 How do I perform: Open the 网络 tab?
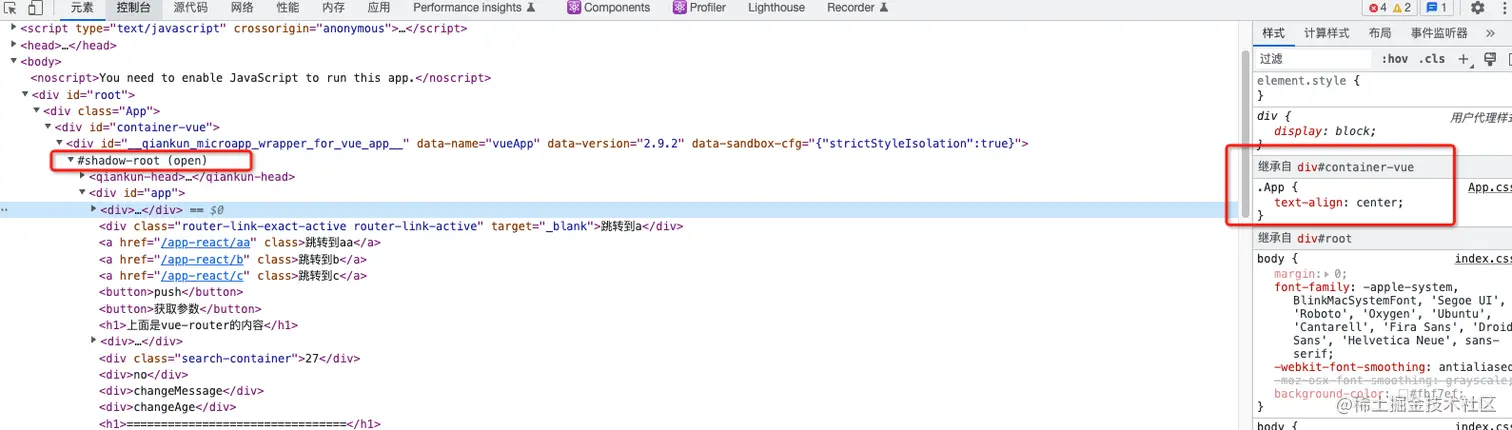[242, 8]
